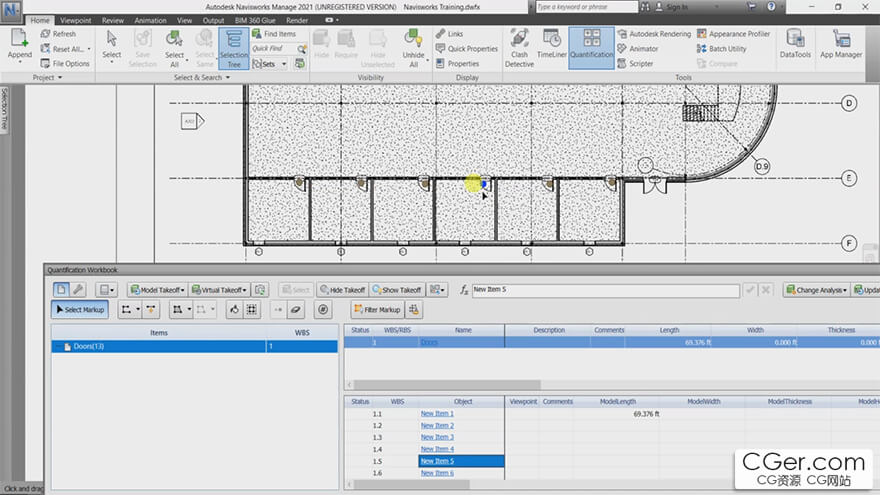Open the Animation ribbon tab
The width and height of the screenshot is (880, 495).
click(150, 20)
